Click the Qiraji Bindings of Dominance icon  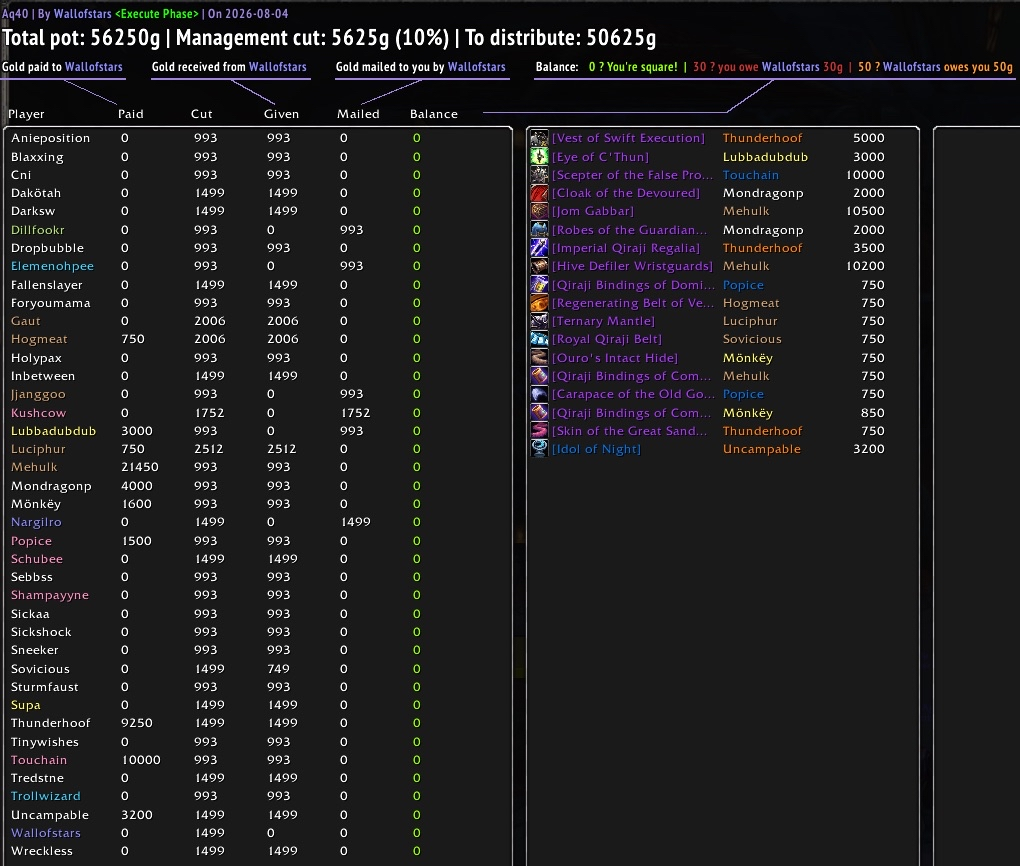539,284
